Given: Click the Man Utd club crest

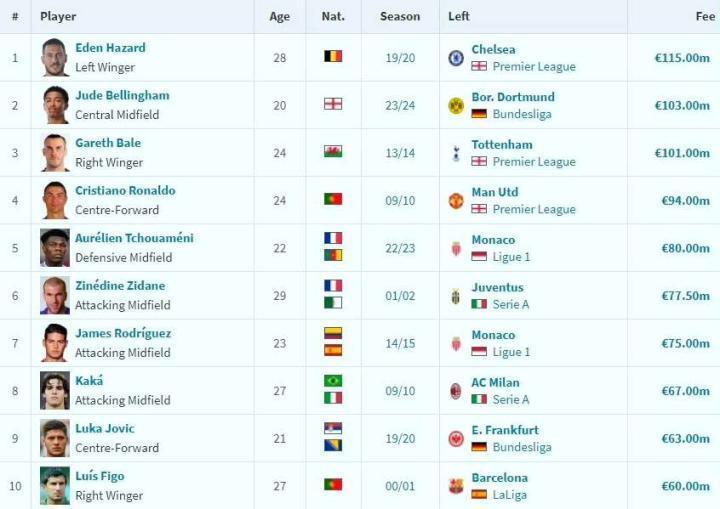Looking at the screenshot, I should pyautogui.click(x=456, y=200).
